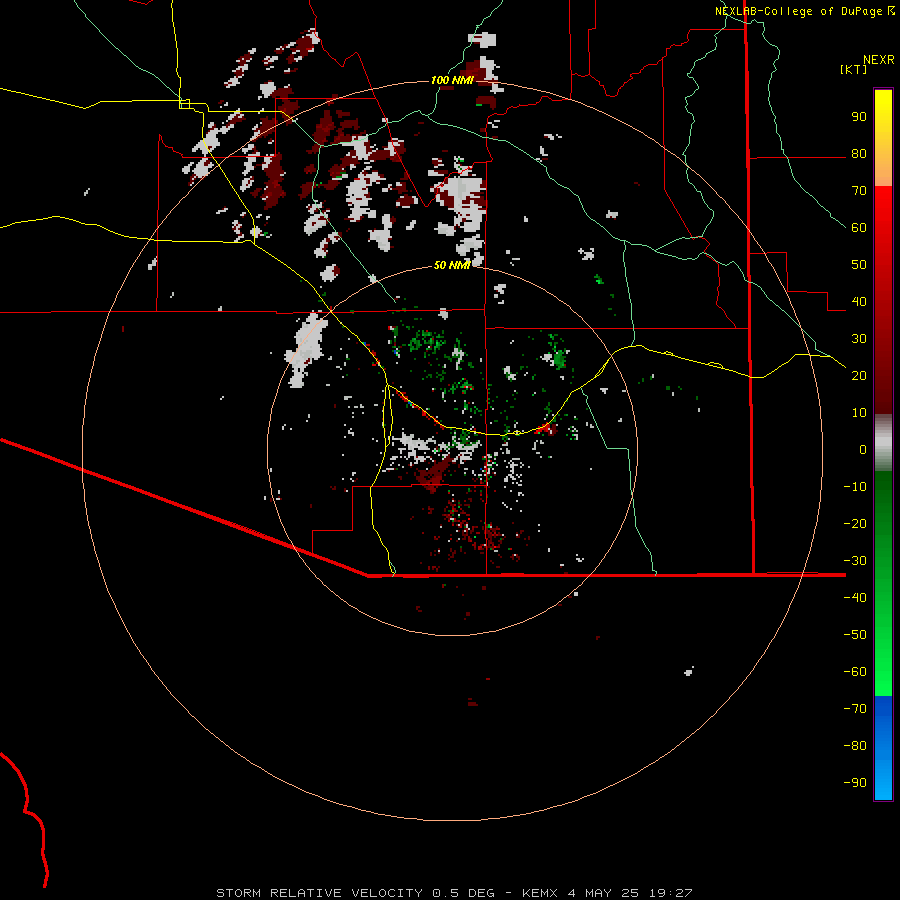The image size is (900, 900).
Task: Click the 10 value on velocity scale
Action: 859,413
